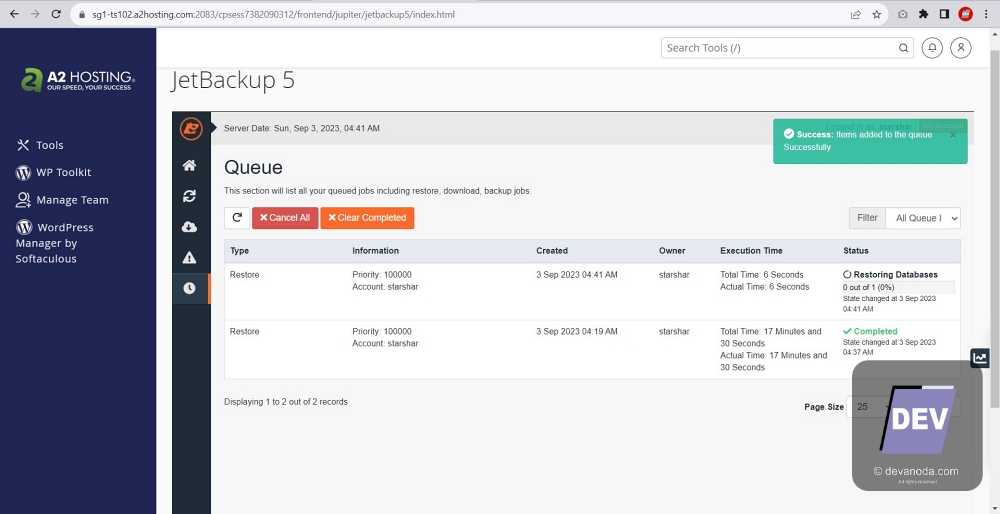Open Tools in the sidebar

coord(40,145)
